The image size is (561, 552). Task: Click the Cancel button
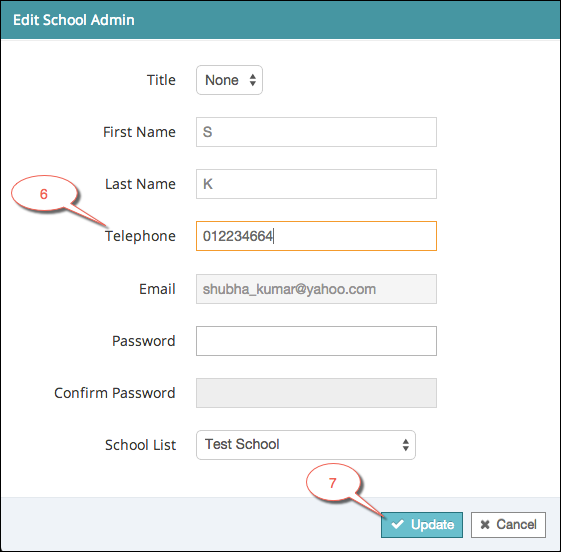click(508, 524)
